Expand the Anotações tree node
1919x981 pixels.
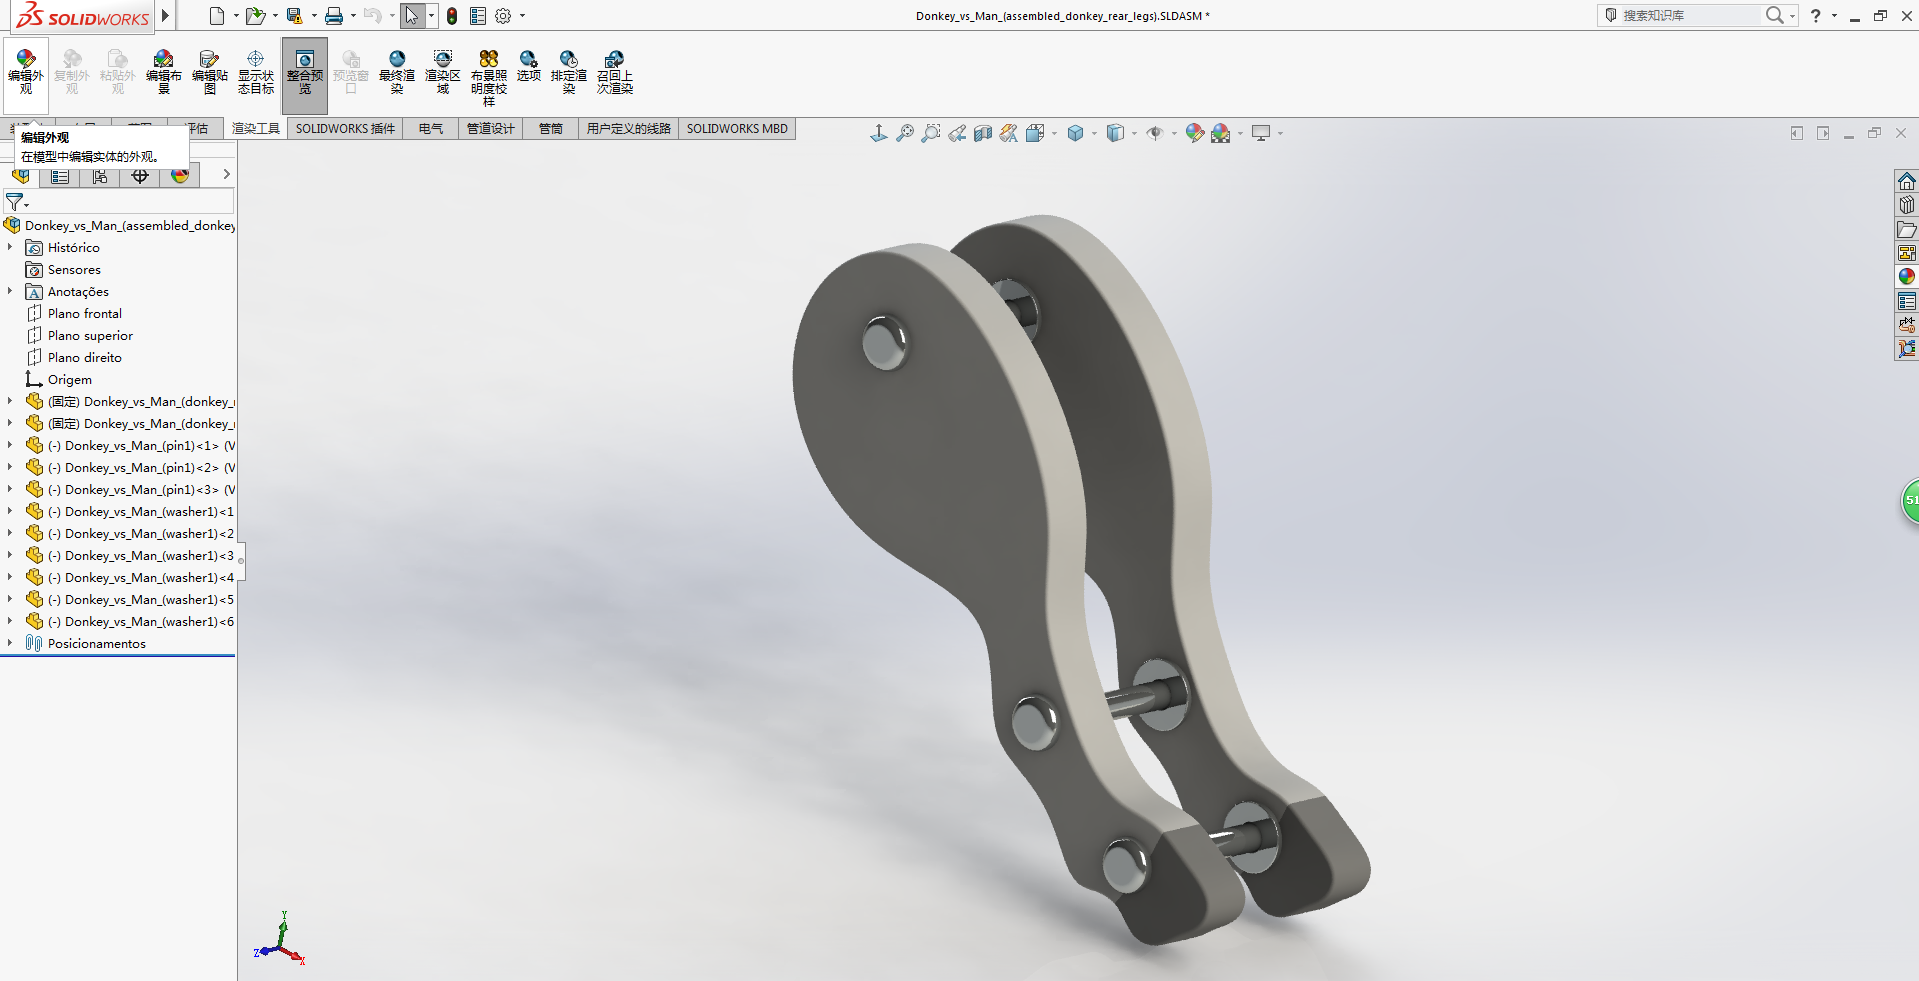point(10,291)
